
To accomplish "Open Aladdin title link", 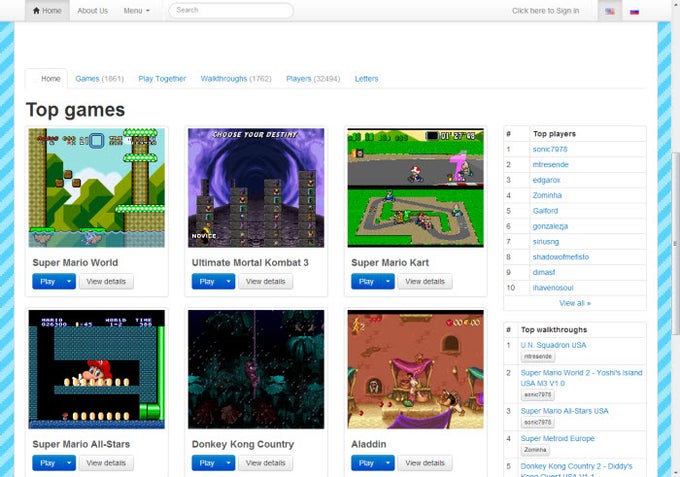I will [x=369, y=444].
